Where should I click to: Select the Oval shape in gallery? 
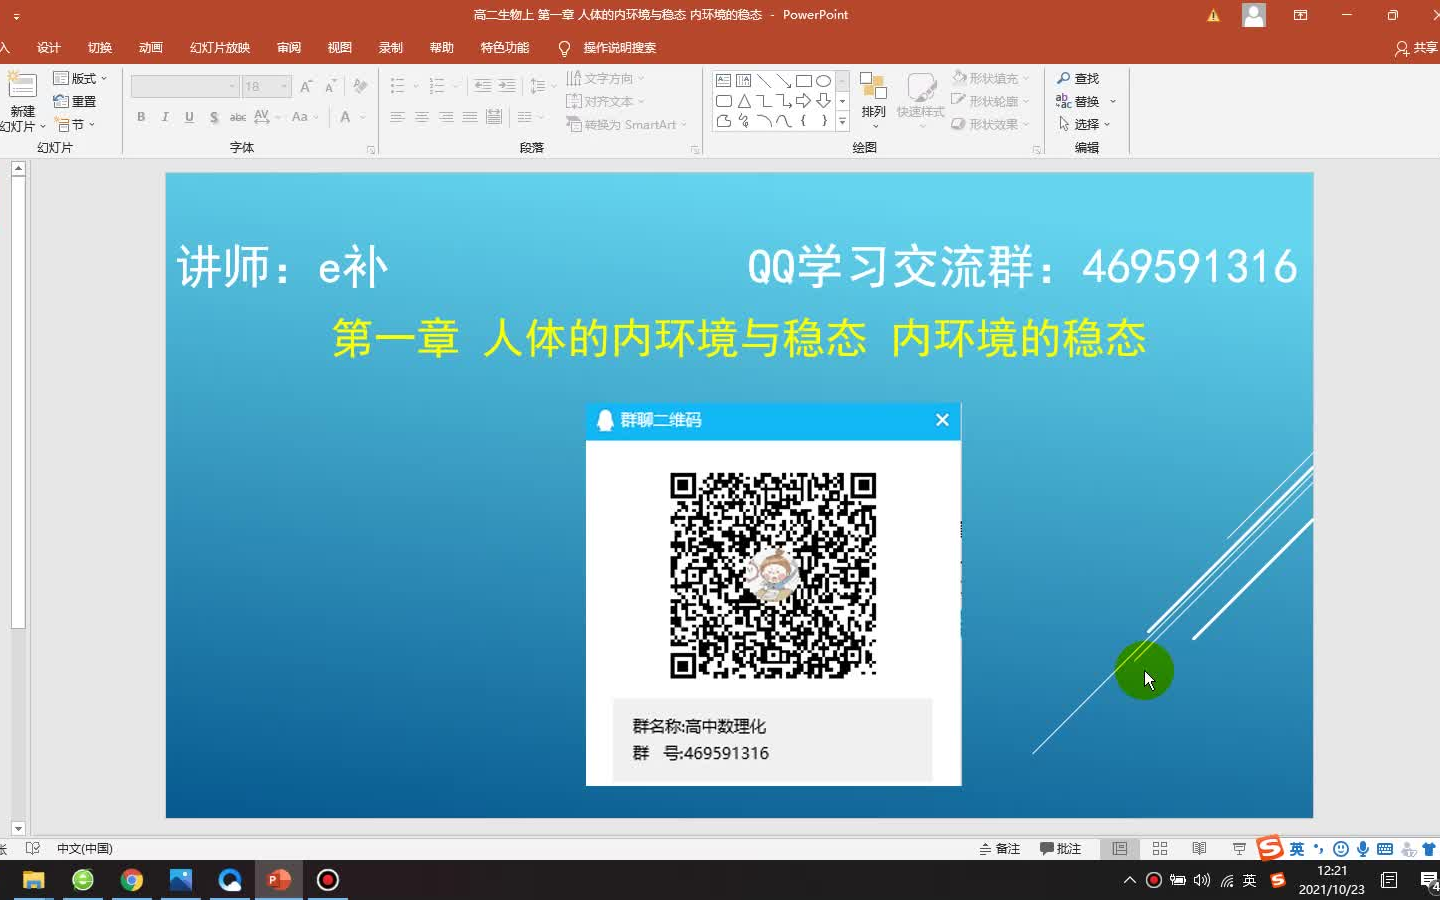[x=823, y=81]
